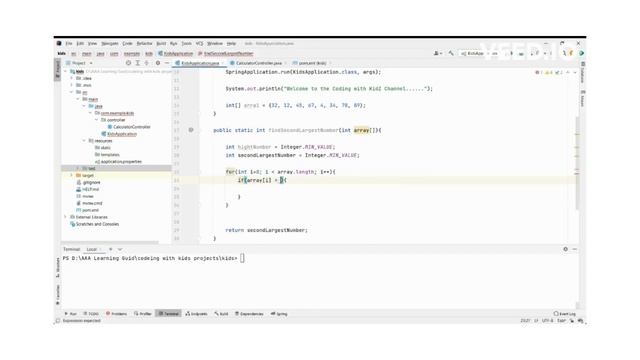Select application.properties file

[x=118, y=162]
